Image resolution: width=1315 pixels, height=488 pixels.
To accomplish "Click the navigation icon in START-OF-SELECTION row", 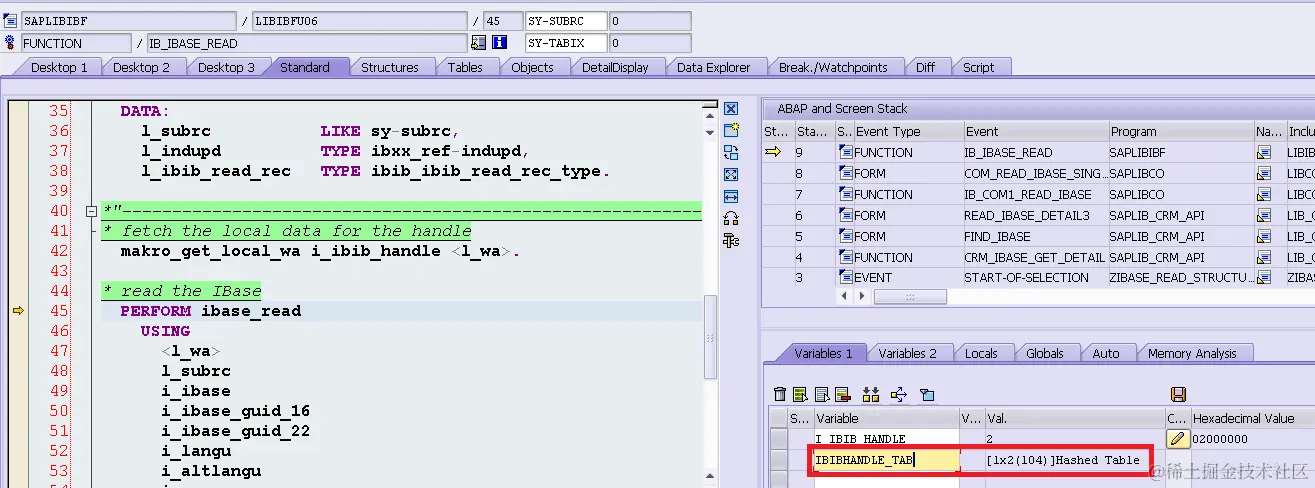I will [1263, 278].
